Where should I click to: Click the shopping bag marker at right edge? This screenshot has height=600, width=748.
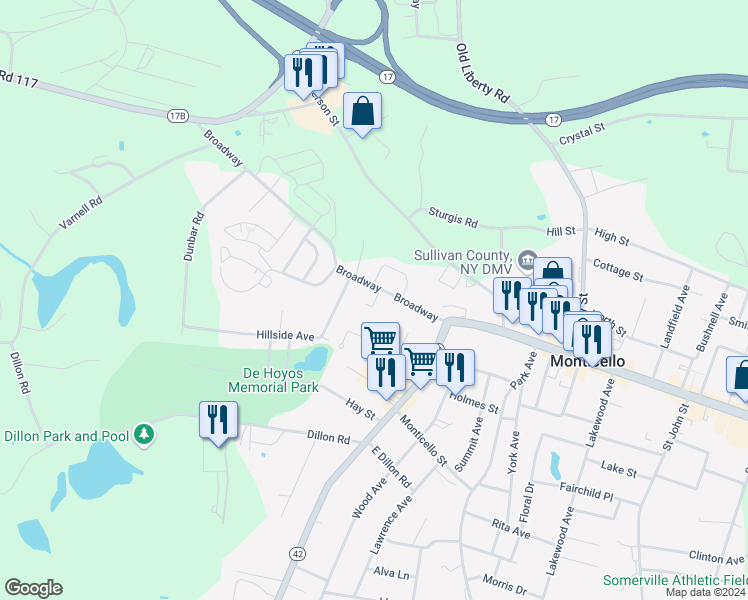(x=738, y=376)
